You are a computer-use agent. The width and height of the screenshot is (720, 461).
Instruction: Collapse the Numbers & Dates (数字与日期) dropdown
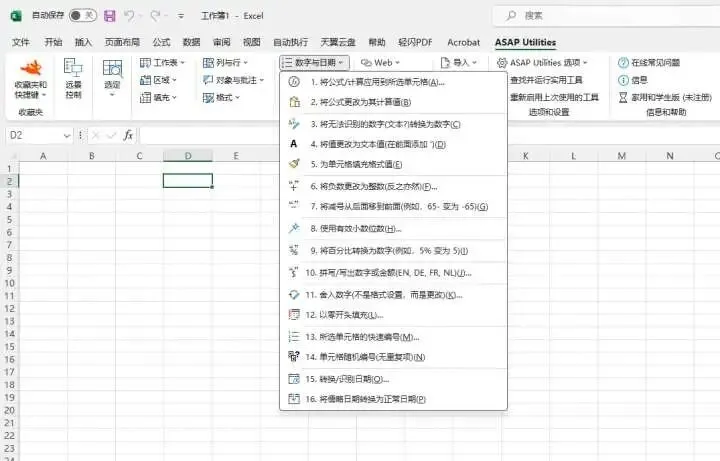coord(314,62)
